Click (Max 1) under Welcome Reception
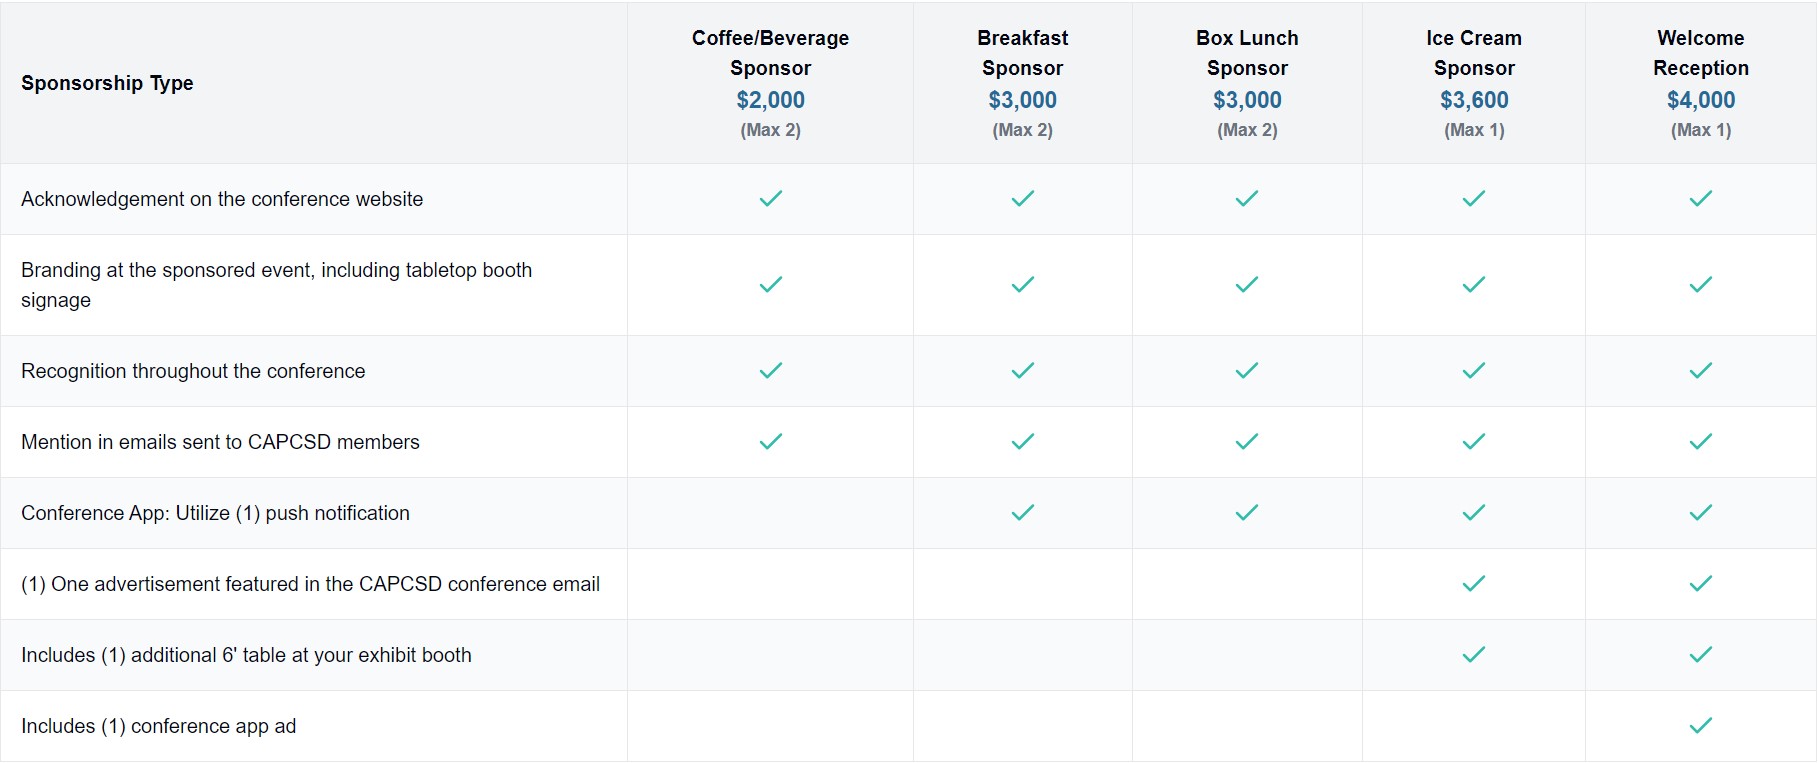Image resolution: width=1818 pixels, height=763 pixels. click(x=1701, y=130)
